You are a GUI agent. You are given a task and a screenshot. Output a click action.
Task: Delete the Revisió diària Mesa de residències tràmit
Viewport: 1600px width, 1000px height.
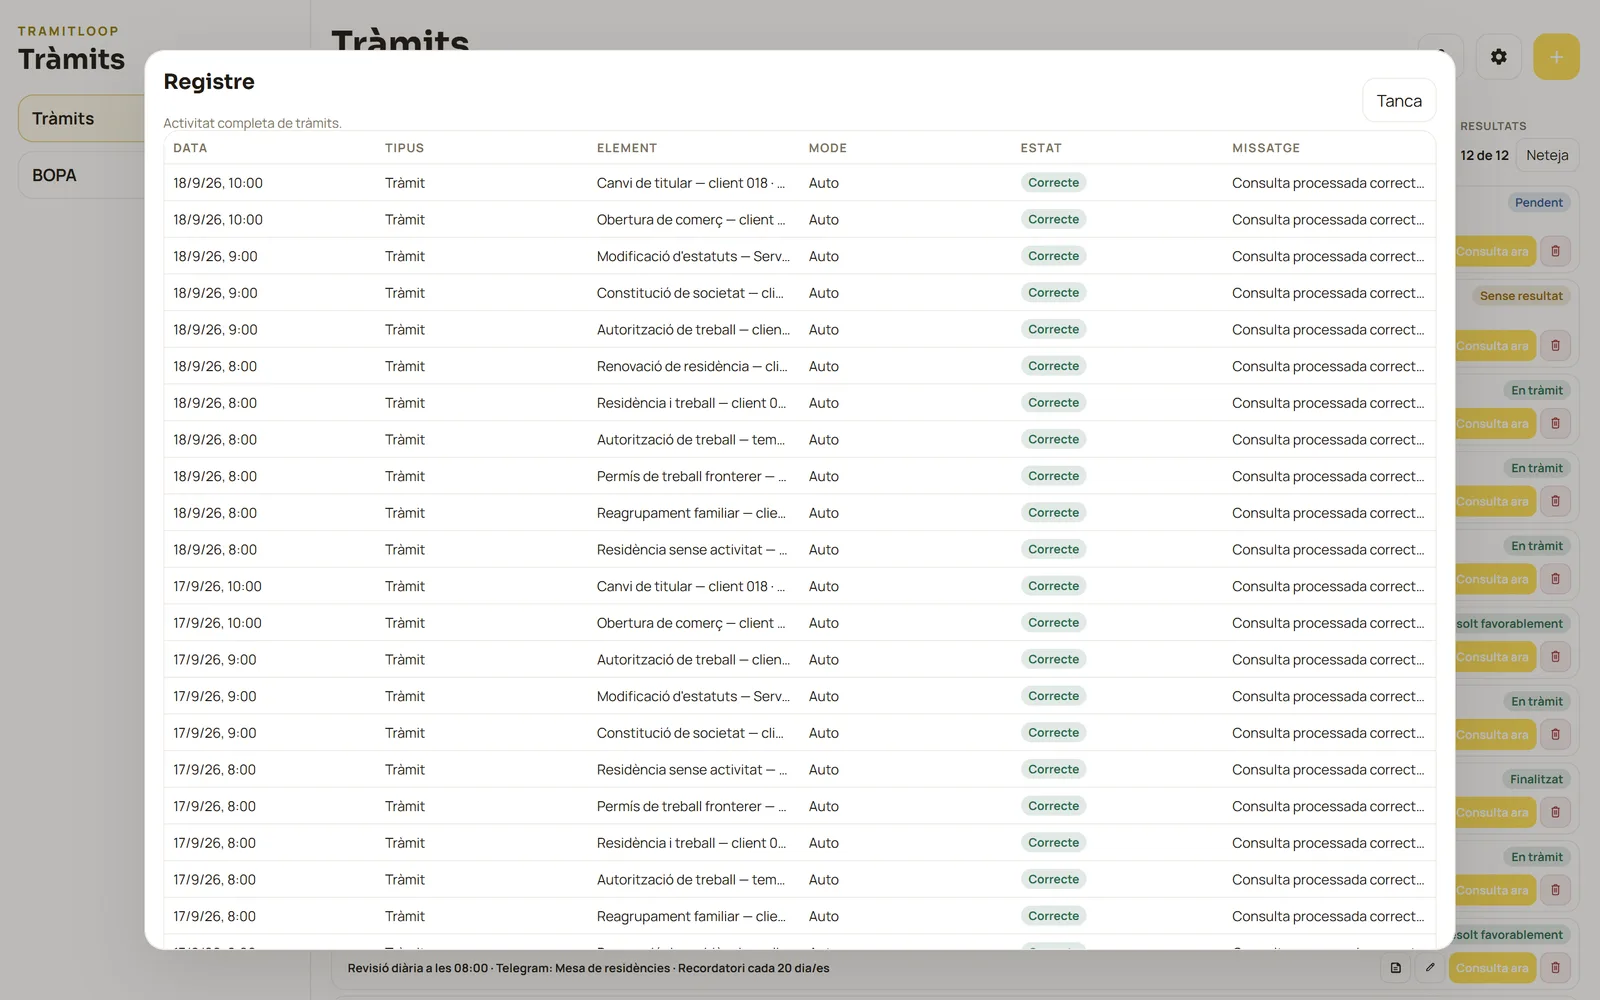pos(1555,968)
